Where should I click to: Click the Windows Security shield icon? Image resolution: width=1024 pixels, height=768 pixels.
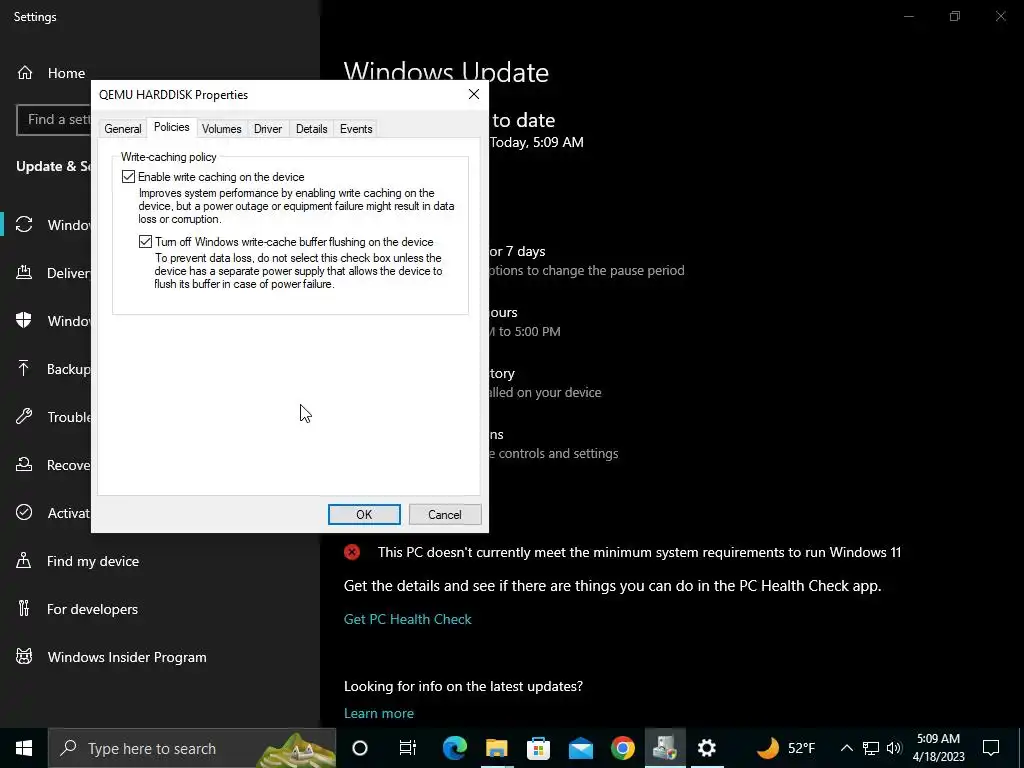coord(24,321)
